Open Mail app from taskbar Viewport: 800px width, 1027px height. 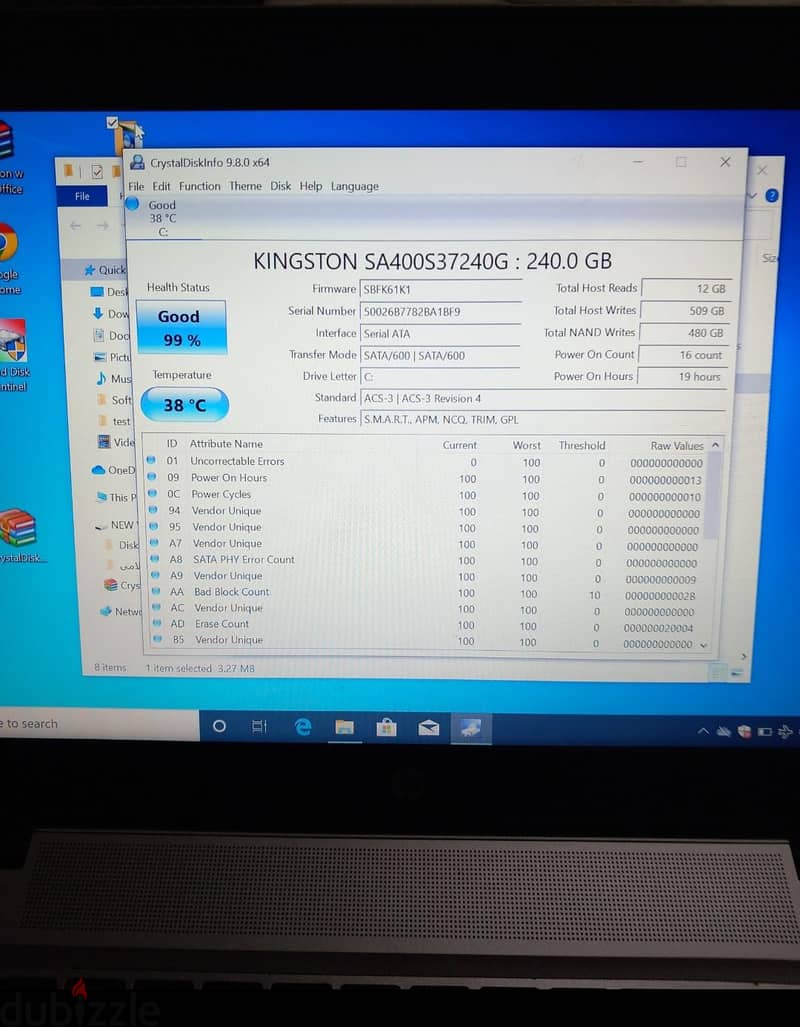[429, 728]
